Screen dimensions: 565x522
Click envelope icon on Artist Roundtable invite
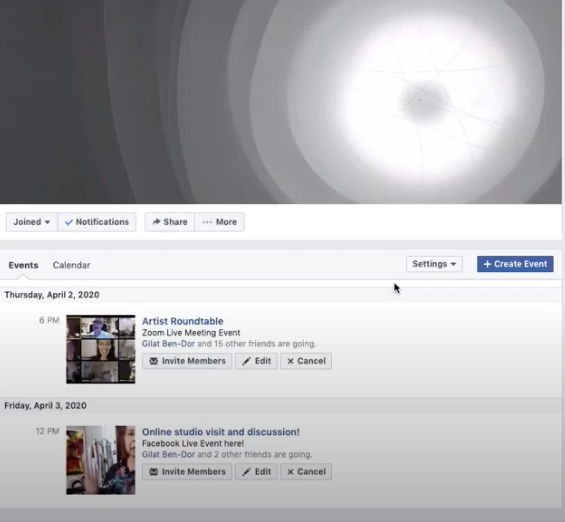[x=154, y=361]
